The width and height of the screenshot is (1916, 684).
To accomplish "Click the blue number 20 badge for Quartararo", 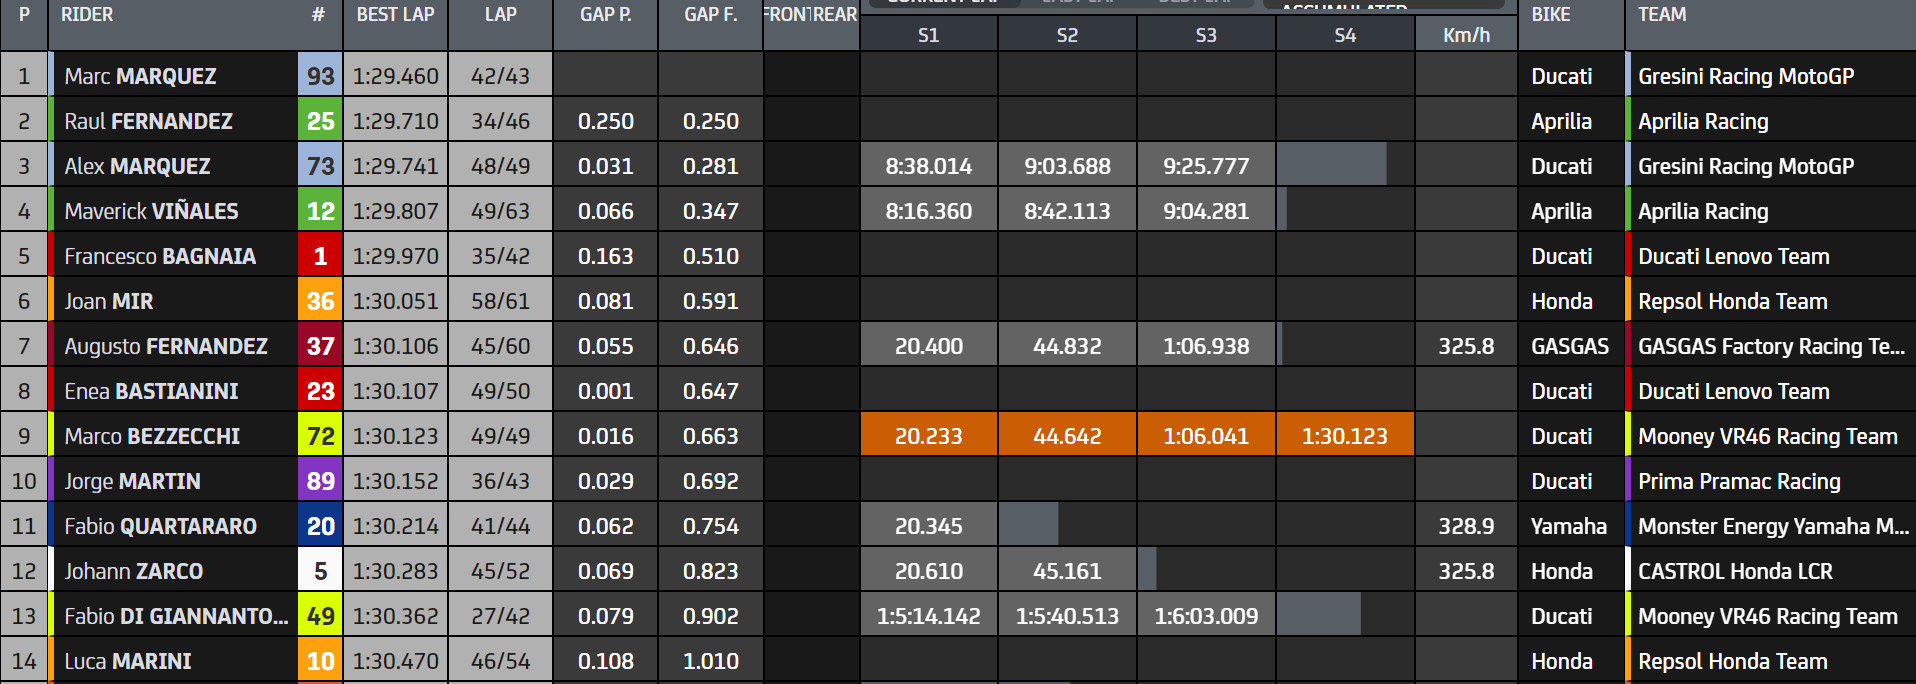I will [x=320, y=526].
